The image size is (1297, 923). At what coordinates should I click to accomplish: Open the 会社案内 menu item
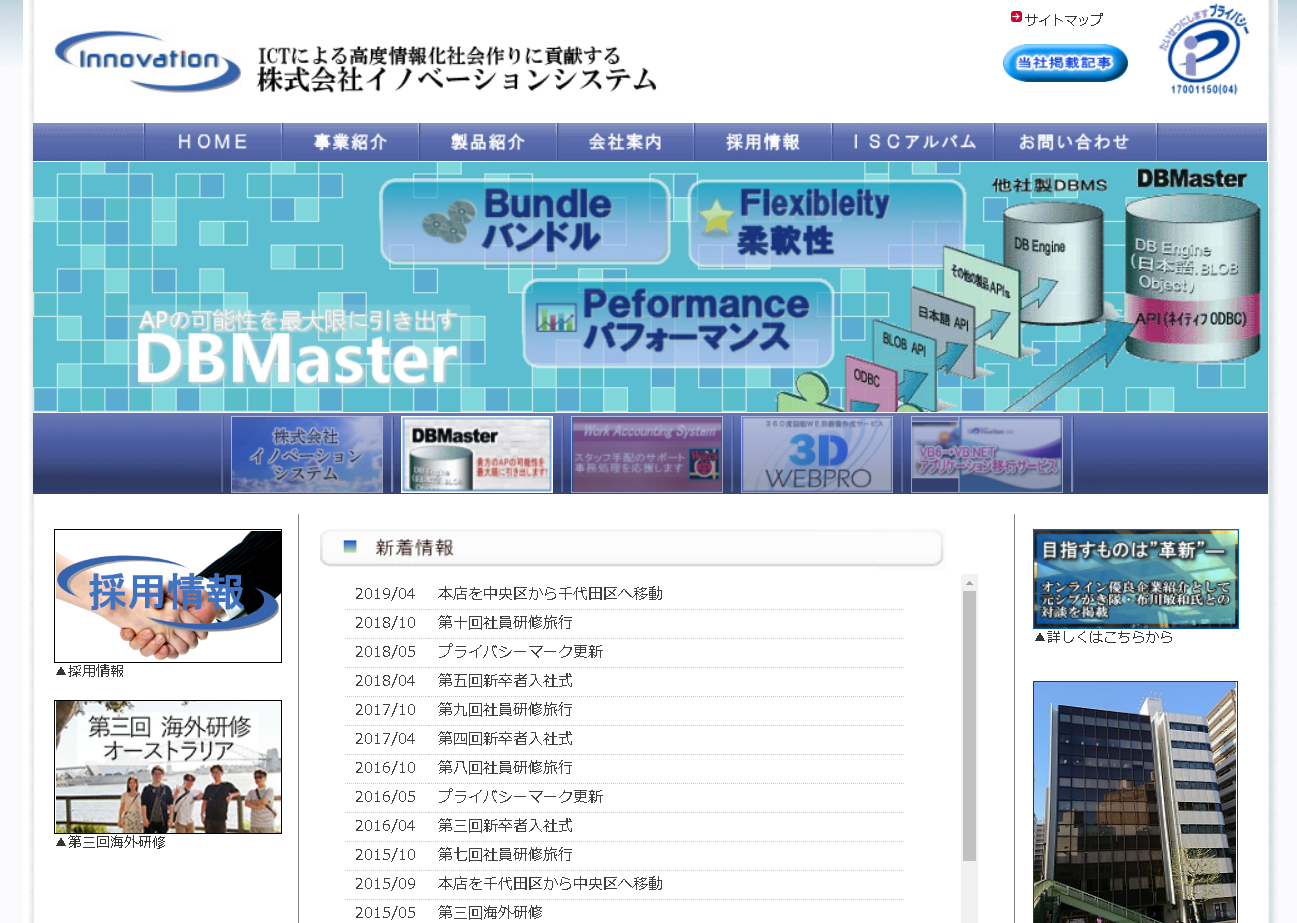[x=626, y=142]
